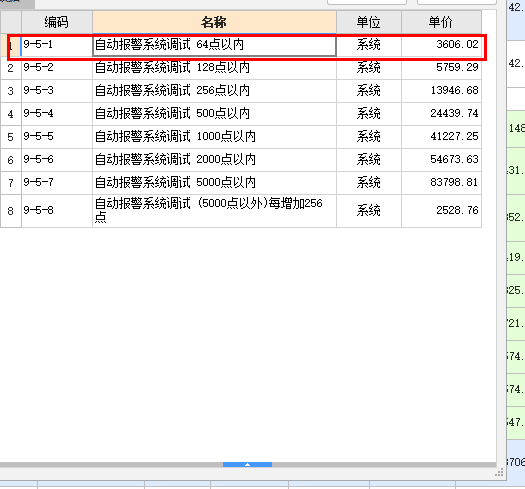Click row number 4 header
Viewport: 525px width, 489px height.
(11, 114)
